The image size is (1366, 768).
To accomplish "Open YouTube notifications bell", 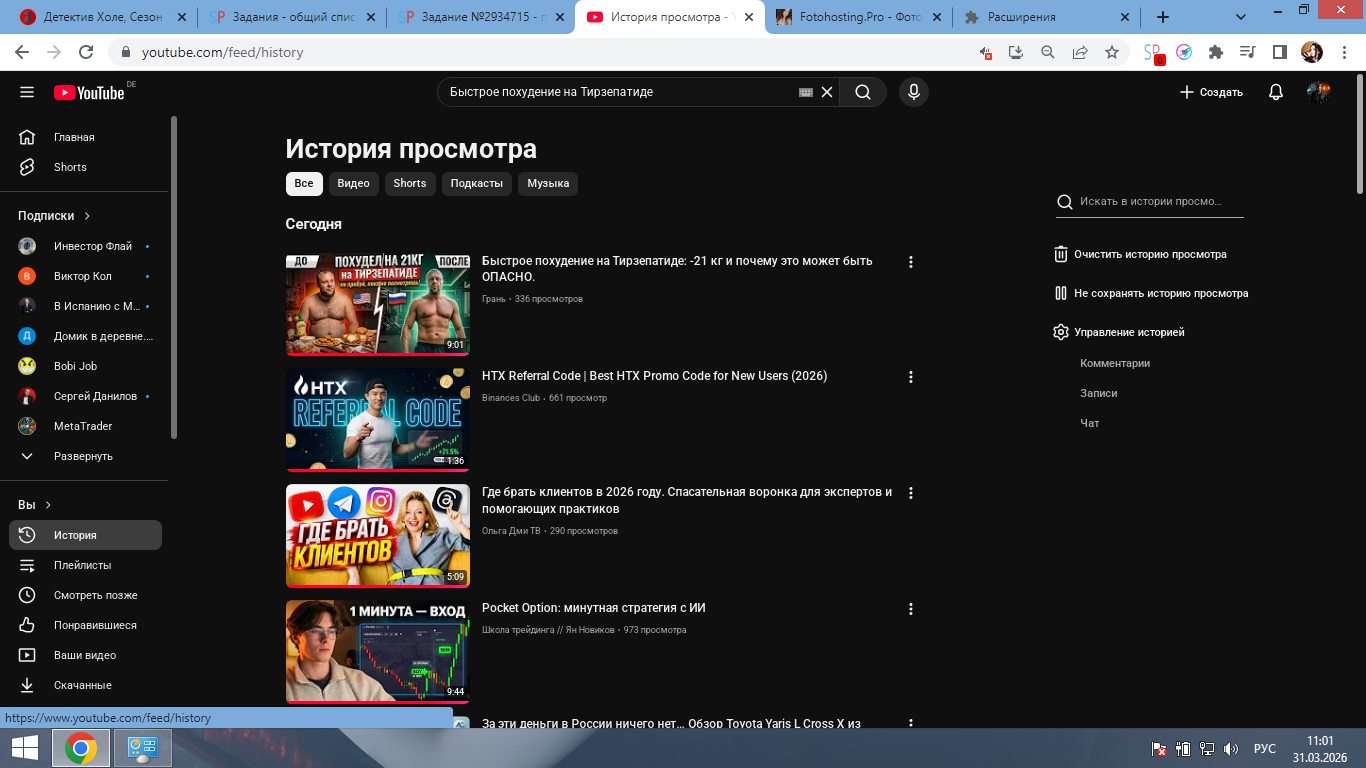I will tap(1276, 92).
